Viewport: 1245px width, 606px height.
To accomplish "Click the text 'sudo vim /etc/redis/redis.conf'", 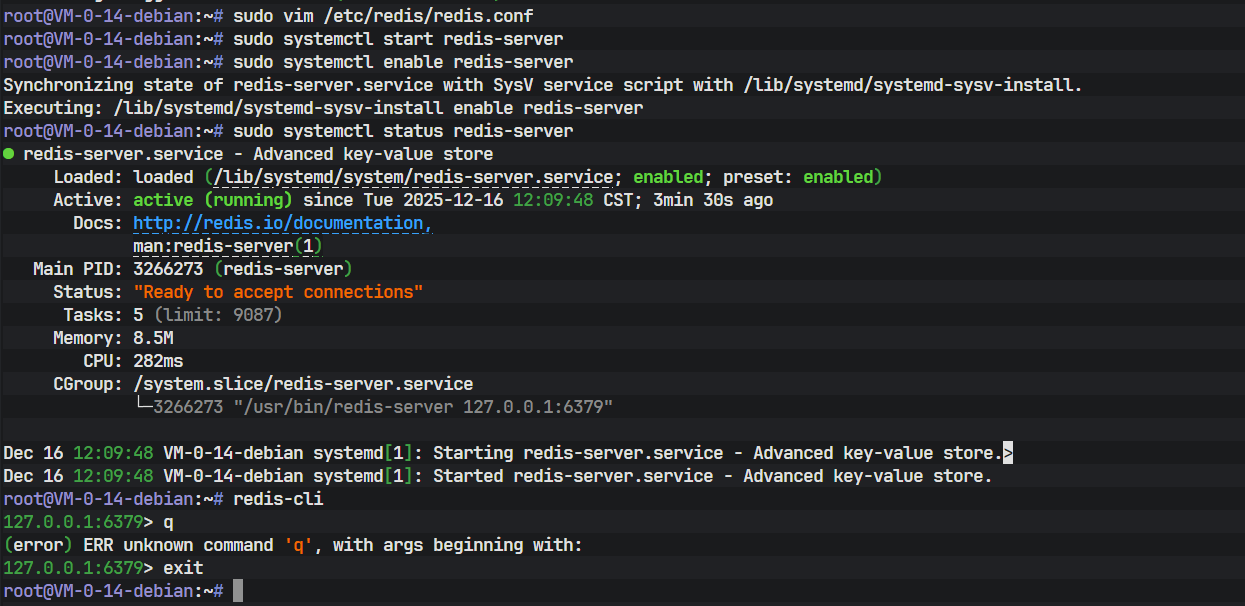I will (x=383, y=16).
